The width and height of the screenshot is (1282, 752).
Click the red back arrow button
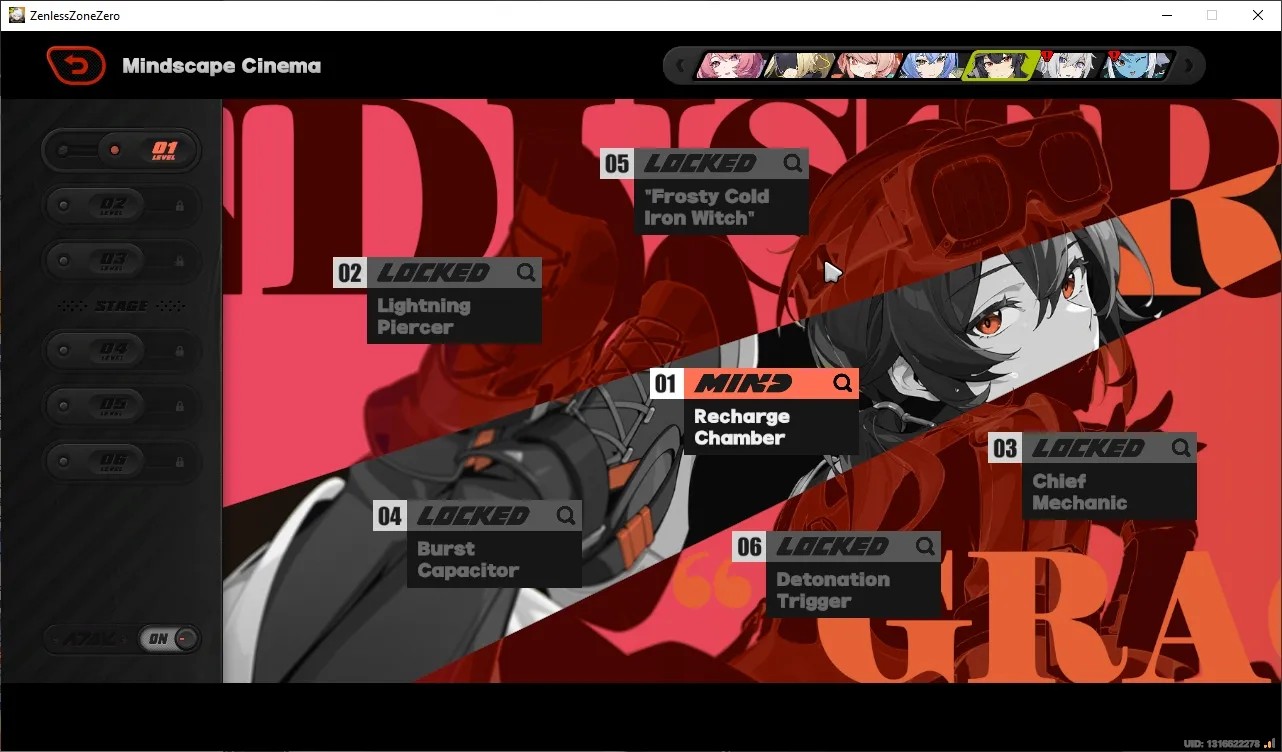point(76,66)
